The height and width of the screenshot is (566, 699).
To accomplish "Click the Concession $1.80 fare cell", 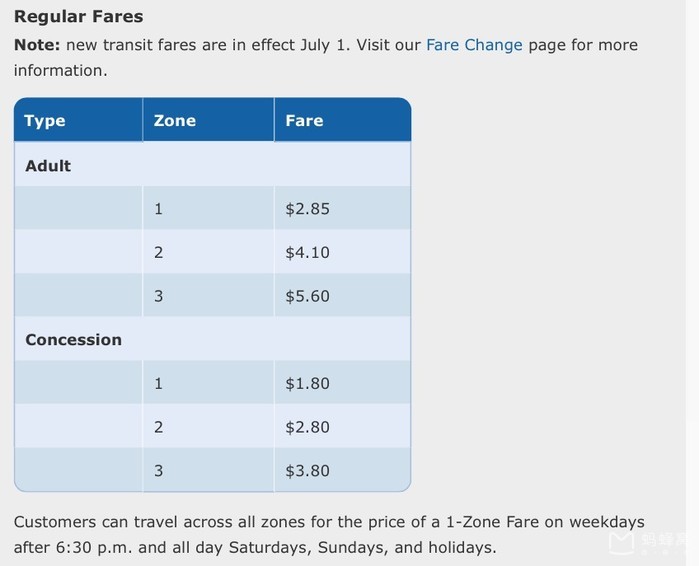I will tap(307, 383).
